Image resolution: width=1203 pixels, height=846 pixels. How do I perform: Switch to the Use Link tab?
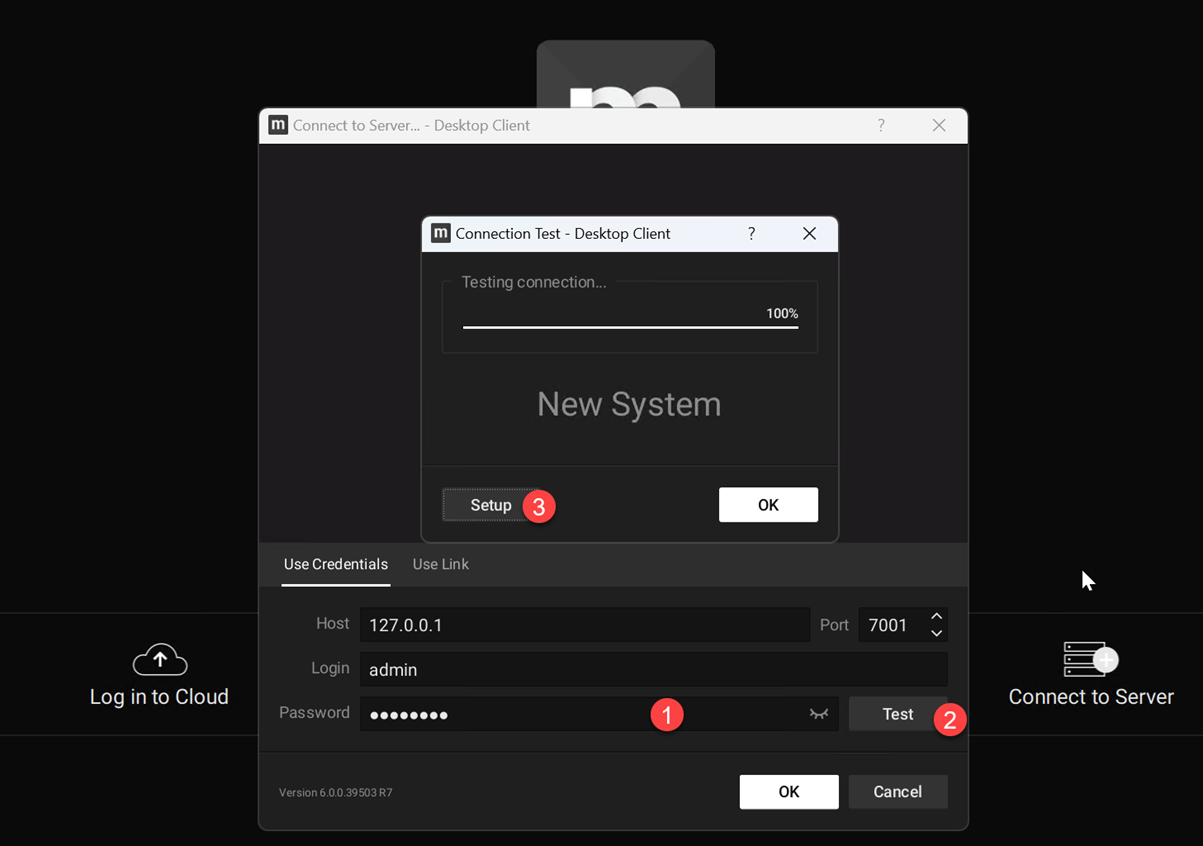pyautogui.click(x=440, y=564)
